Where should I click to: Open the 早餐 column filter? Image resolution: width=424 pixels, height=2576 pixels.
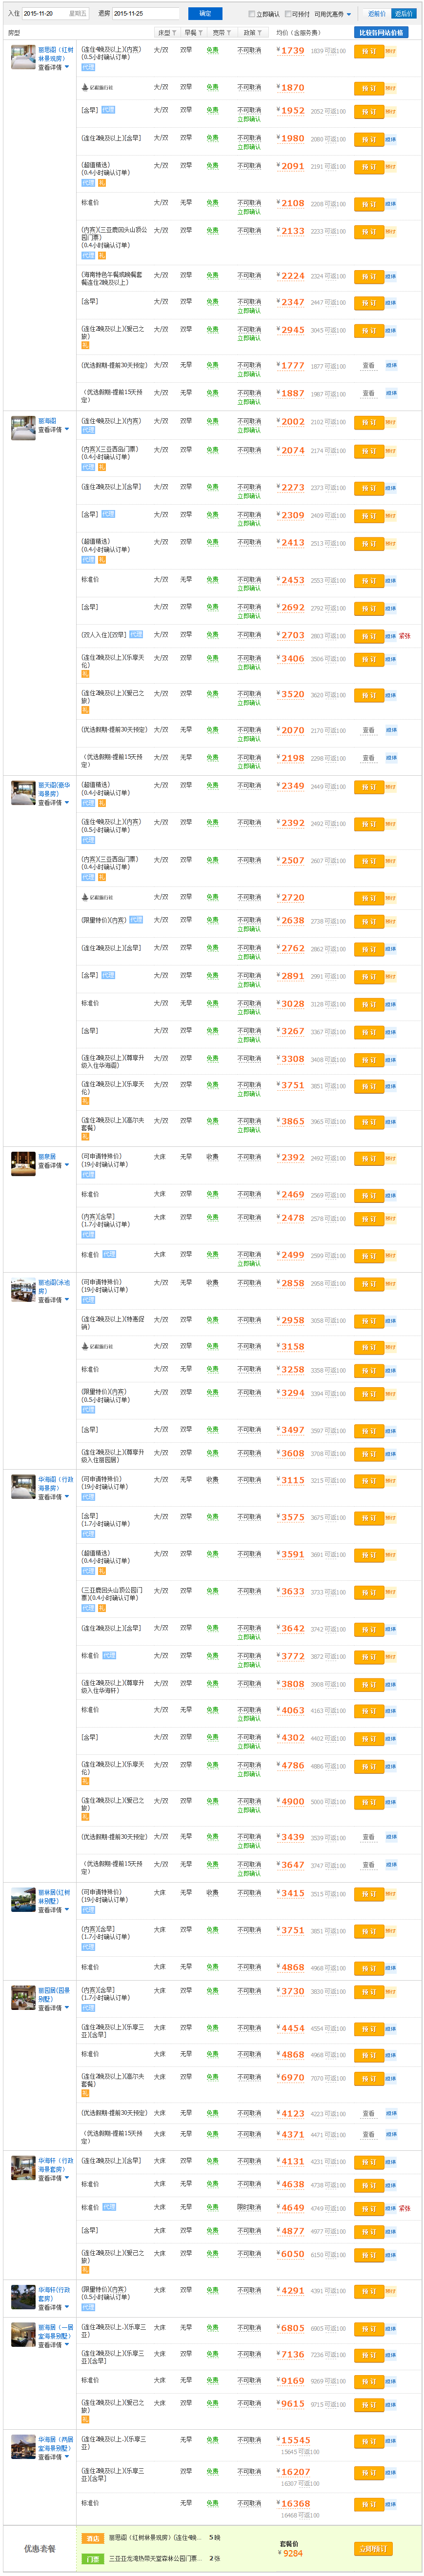tap(192, 33)
